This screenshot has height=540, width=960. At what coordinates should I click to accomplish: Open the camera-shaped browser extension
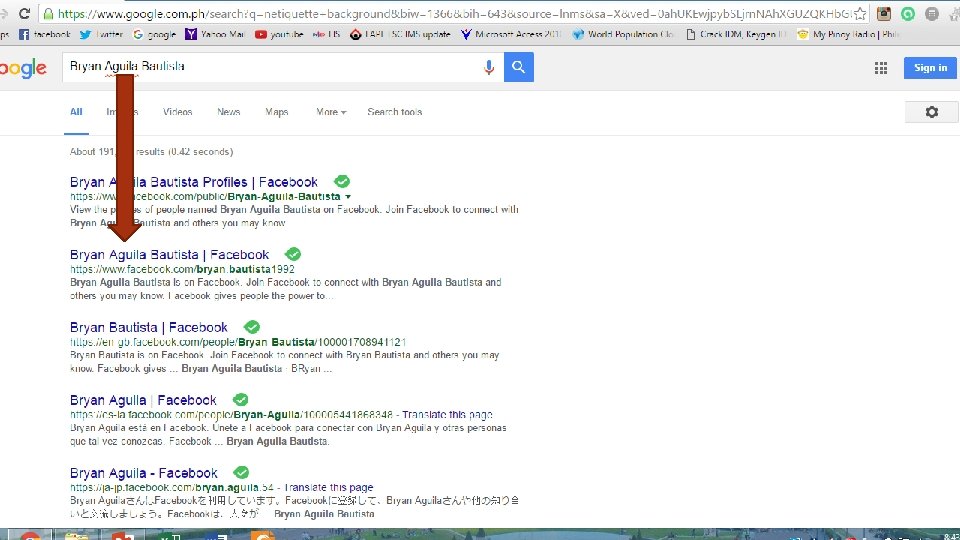[883, 13]
